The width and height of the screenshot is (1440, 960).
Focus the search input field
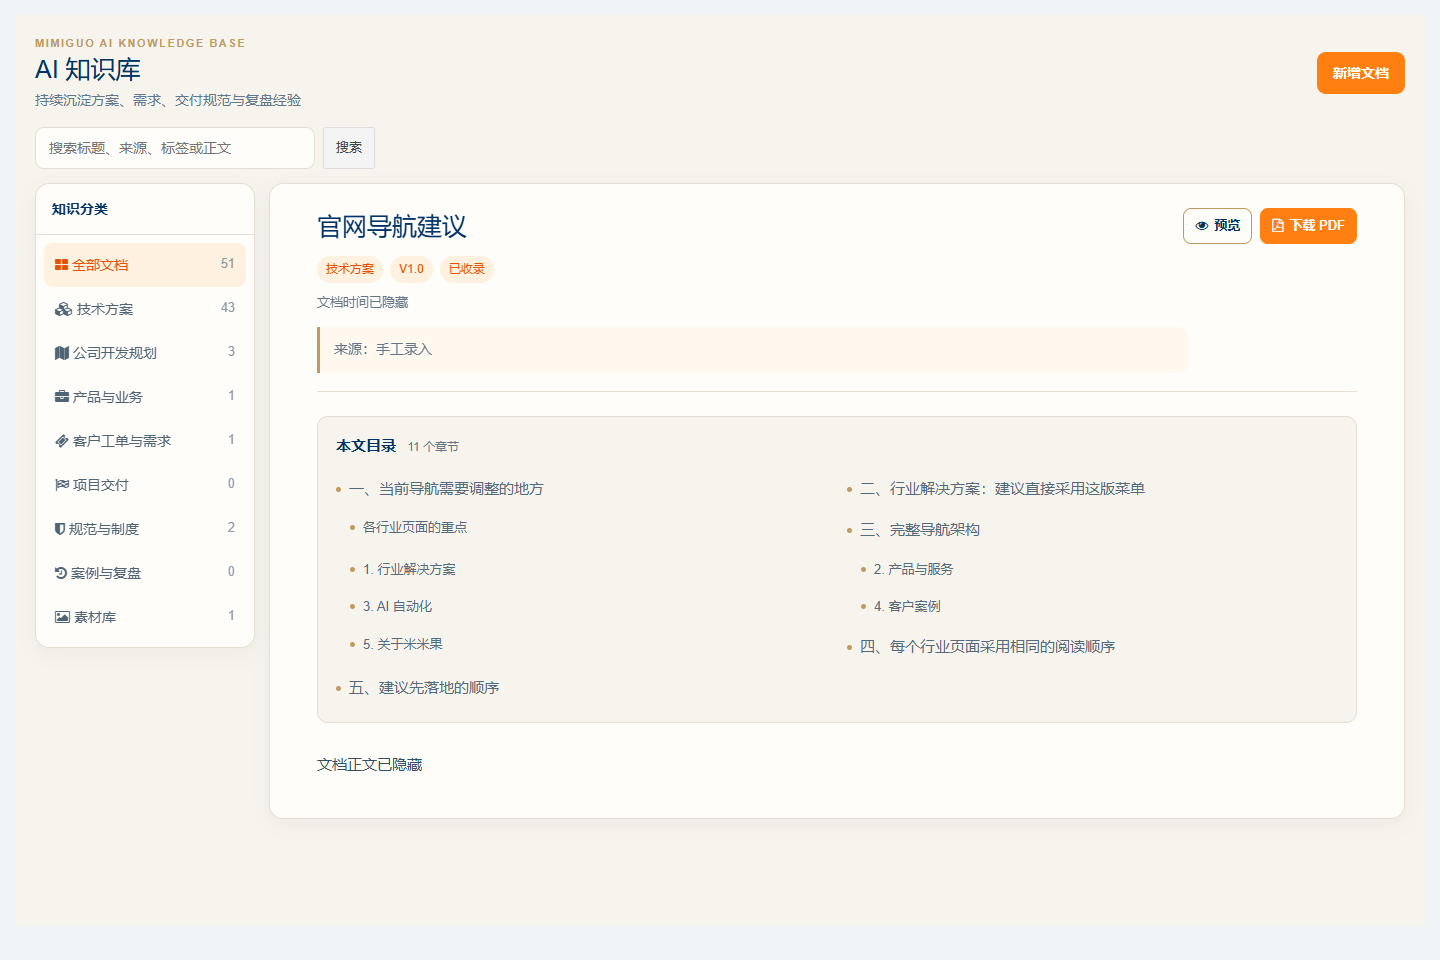[175, 148]
